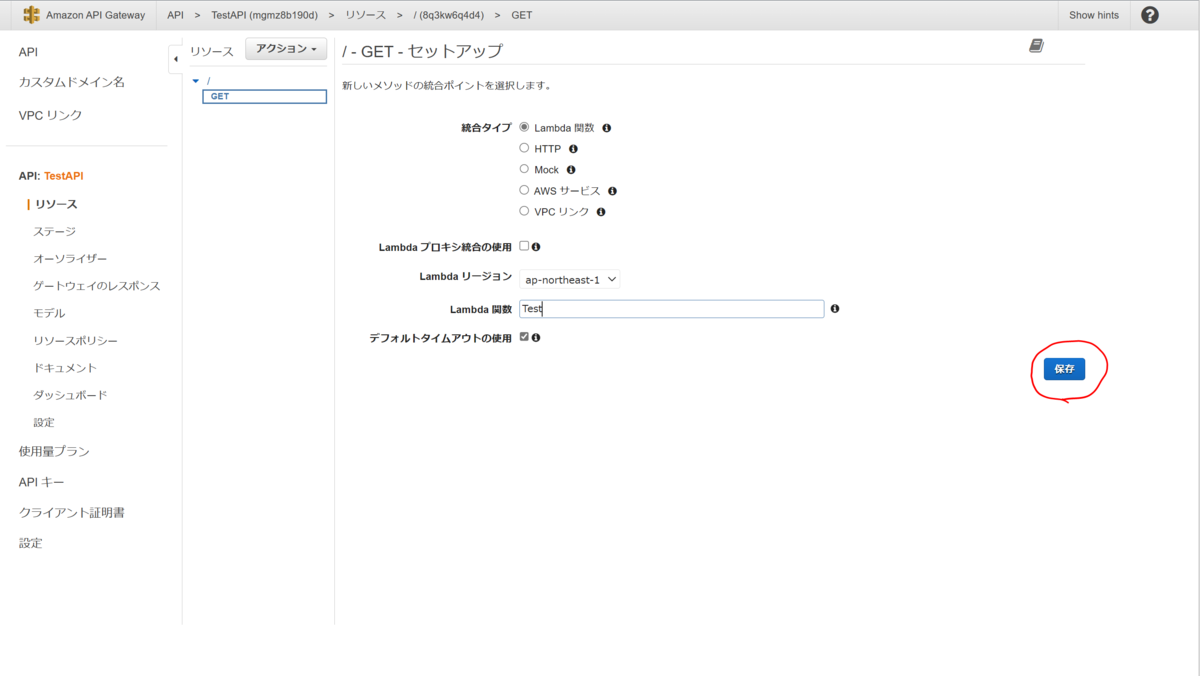Show info icon next to Lambda 関数 radio
This screenshot has width=1200, height=676.
coord(606,128)
